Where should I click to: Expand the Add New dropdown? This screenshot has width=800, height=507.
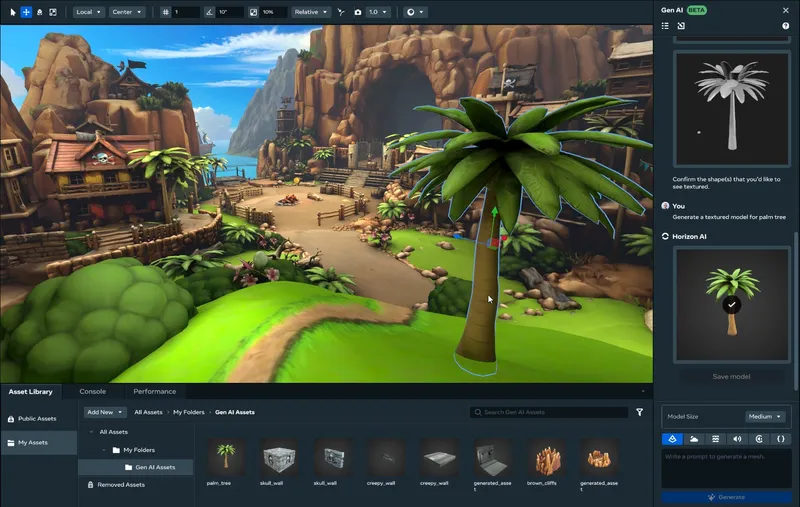point(105,412)
